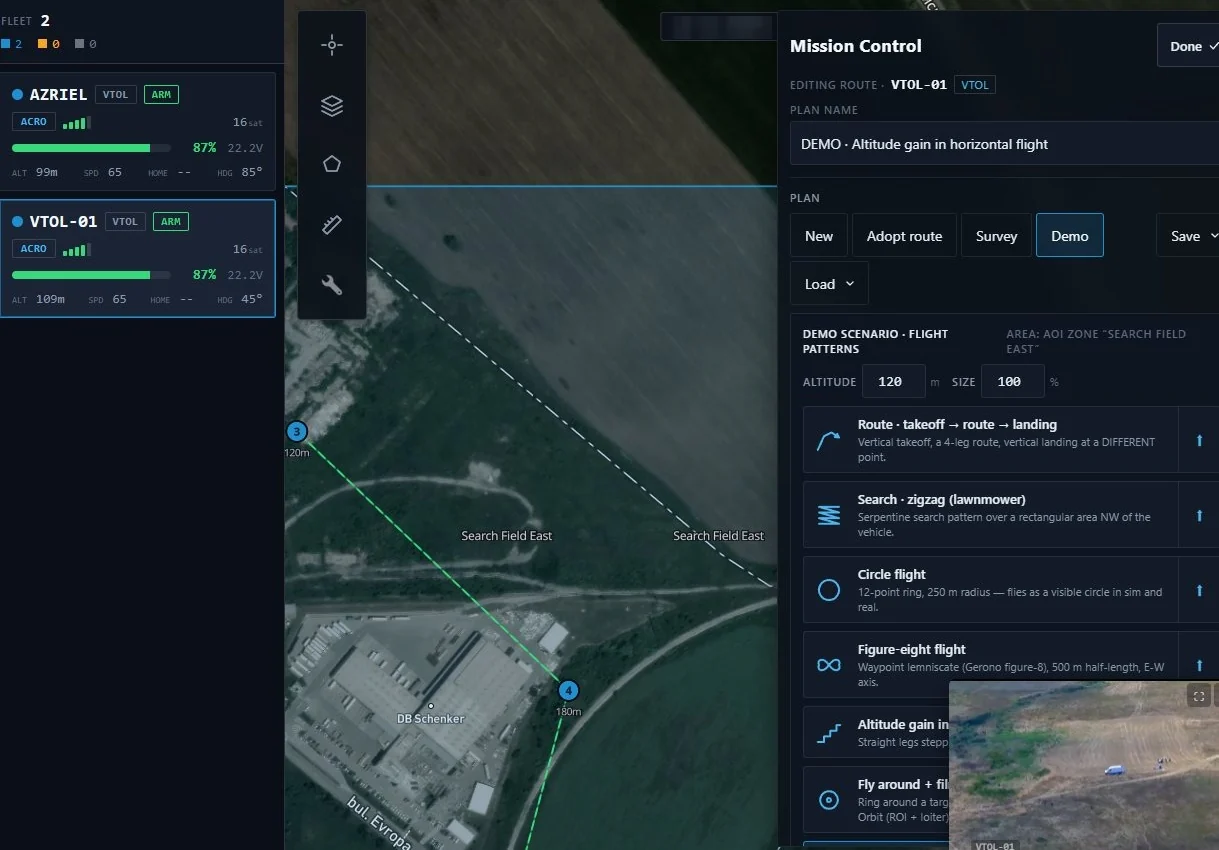This screenshot has height=850, width=1219.
Task: Click VTOL-01 signal strength bars
Action: click(76, 250)
